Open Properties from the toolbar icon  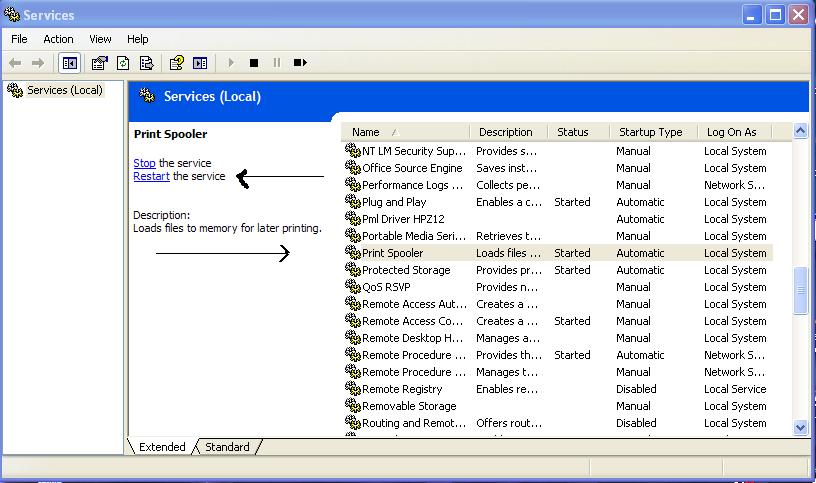point(99,63)
